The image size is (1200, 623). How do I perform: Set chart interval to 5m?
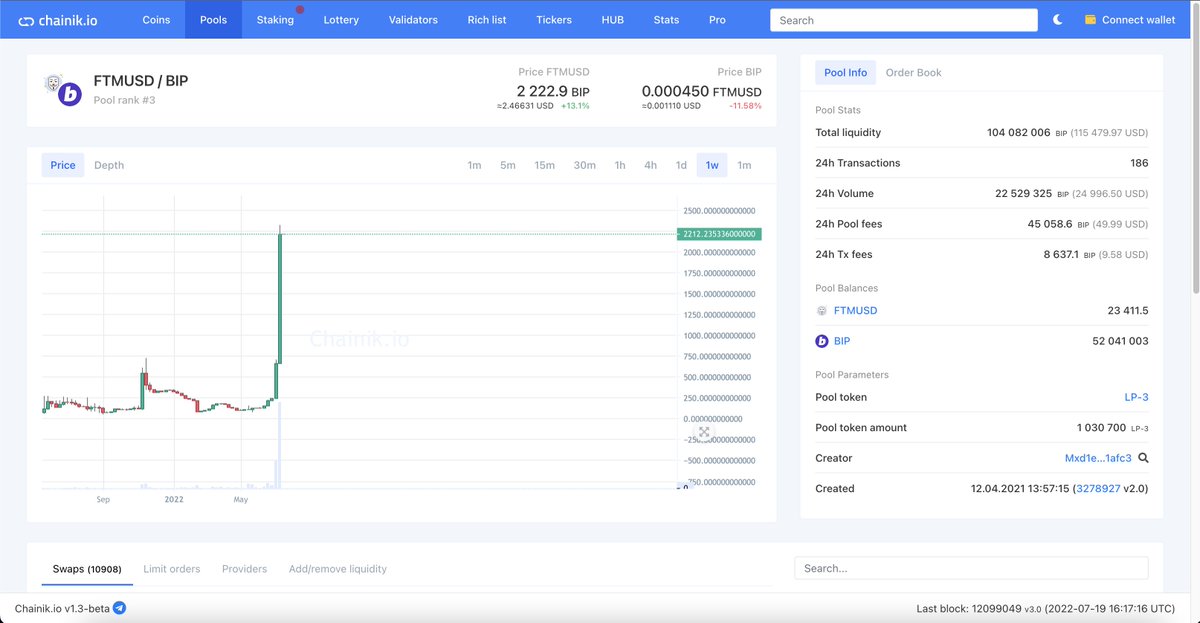pos(508,165)
